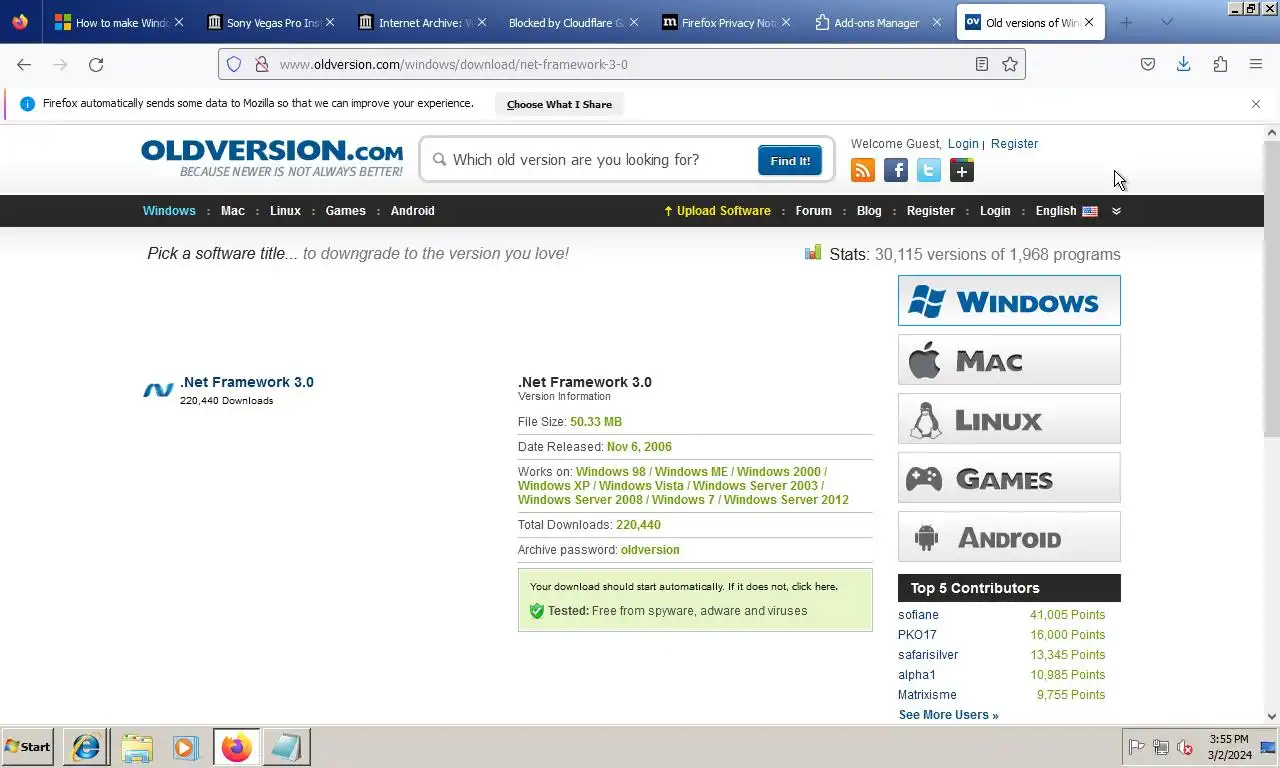Open the Android menu item in navbar
This screenshot has height=768, width=1280.
(412, 211)
